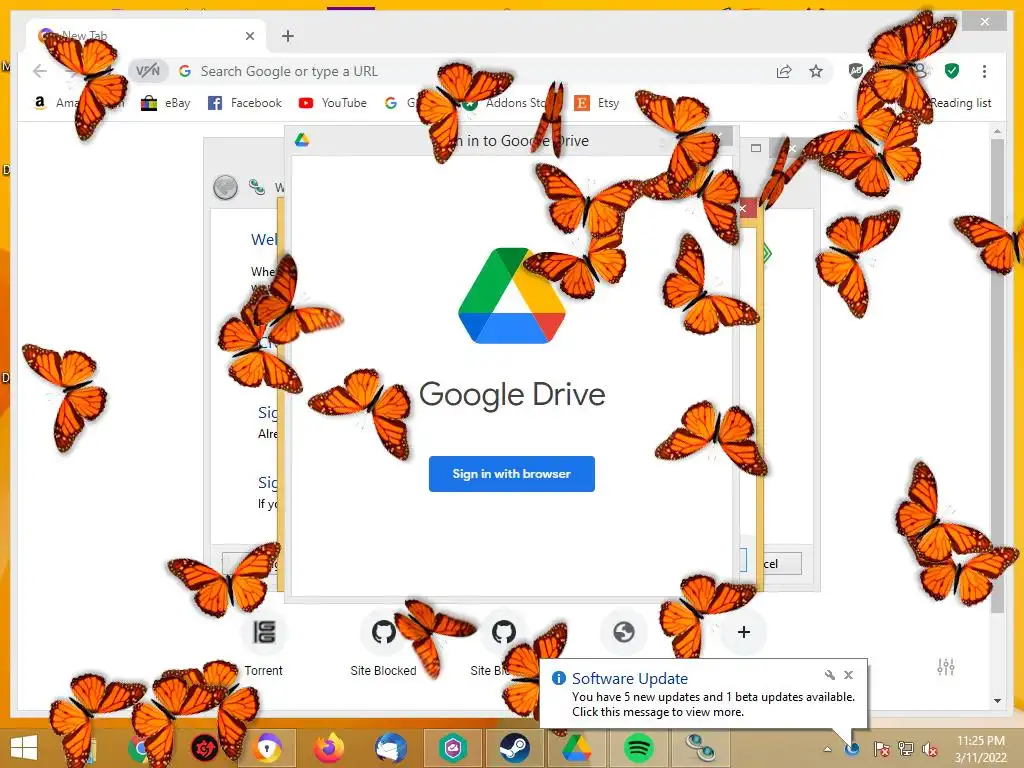Screen dimensions: 1024x768
Task: Click the purple keyhole app in taskbar
Action: pos(268,748)
